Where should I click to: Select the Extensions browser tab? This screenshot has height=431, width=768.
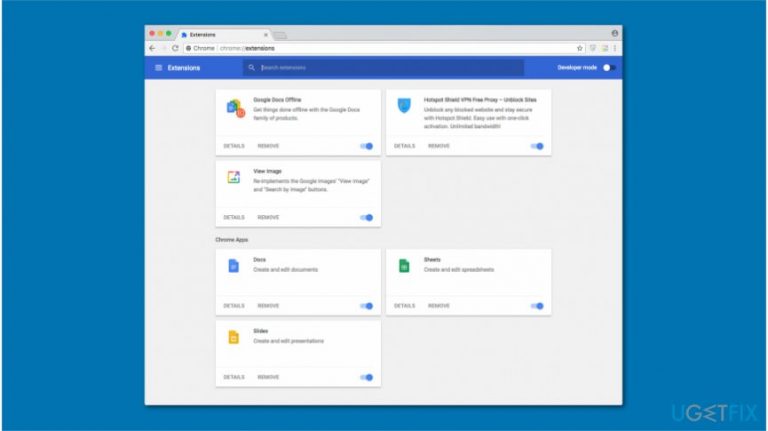click(223, 35)
